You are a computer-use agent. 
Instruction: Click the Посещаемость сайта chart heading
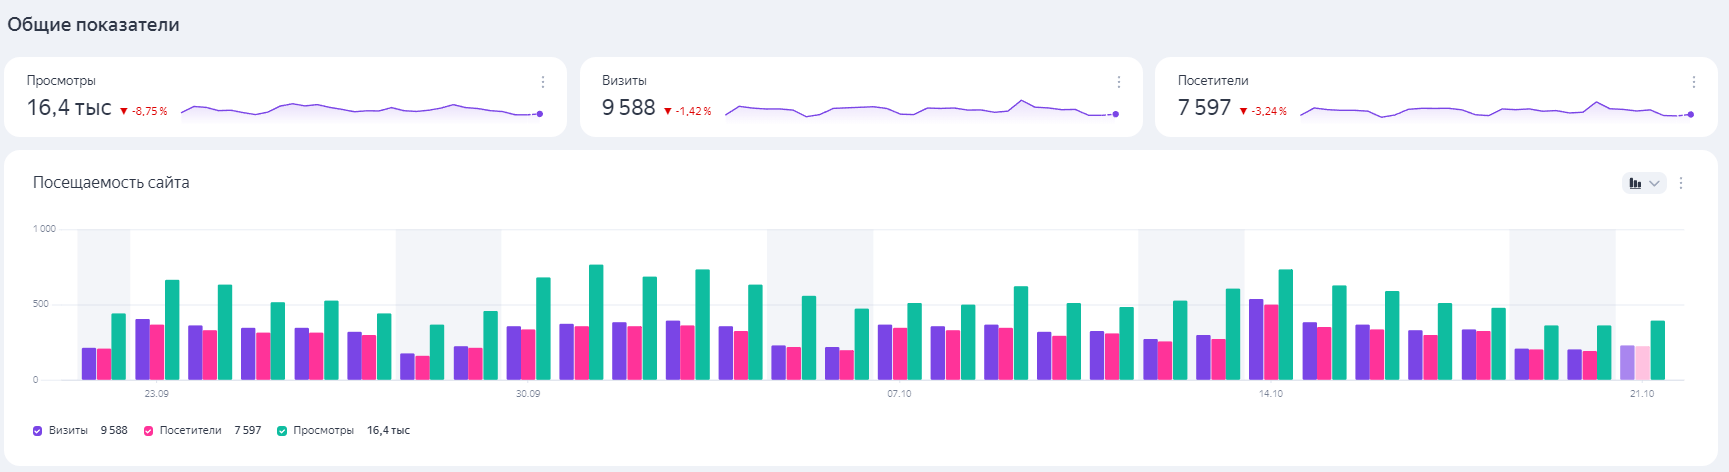click(x=111, y=182)
